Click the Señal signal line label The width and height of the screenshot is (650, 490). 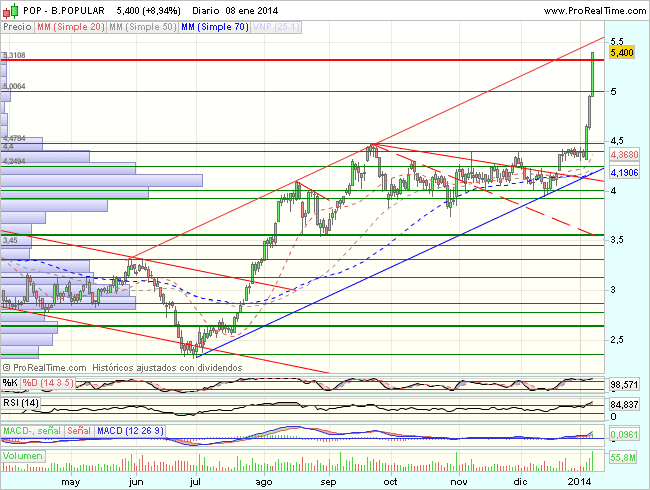pyautogui.click(x=79, y=431)
